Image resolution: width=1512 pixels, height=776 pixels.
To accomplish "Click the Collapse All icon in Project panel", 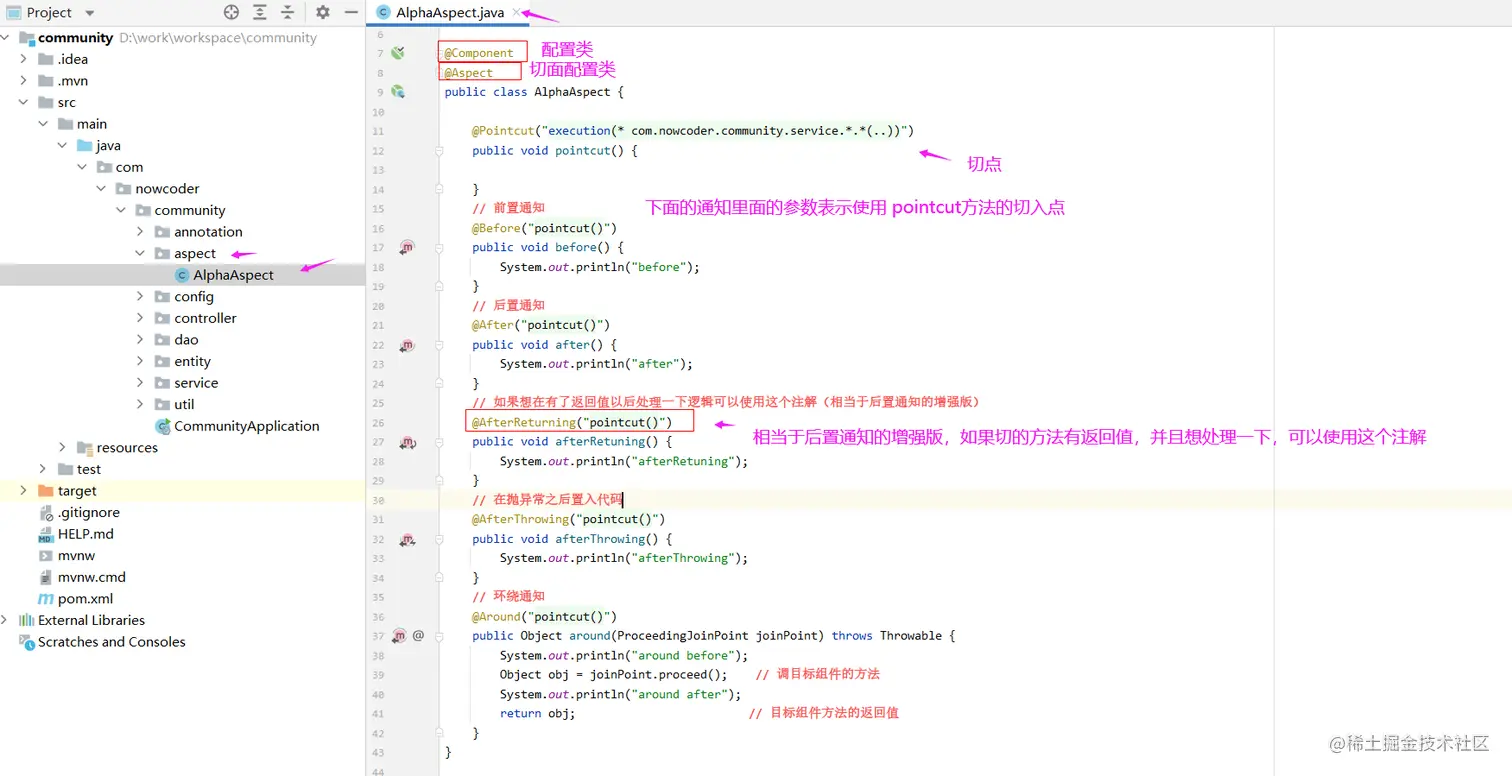I will [x=288, y=12].
